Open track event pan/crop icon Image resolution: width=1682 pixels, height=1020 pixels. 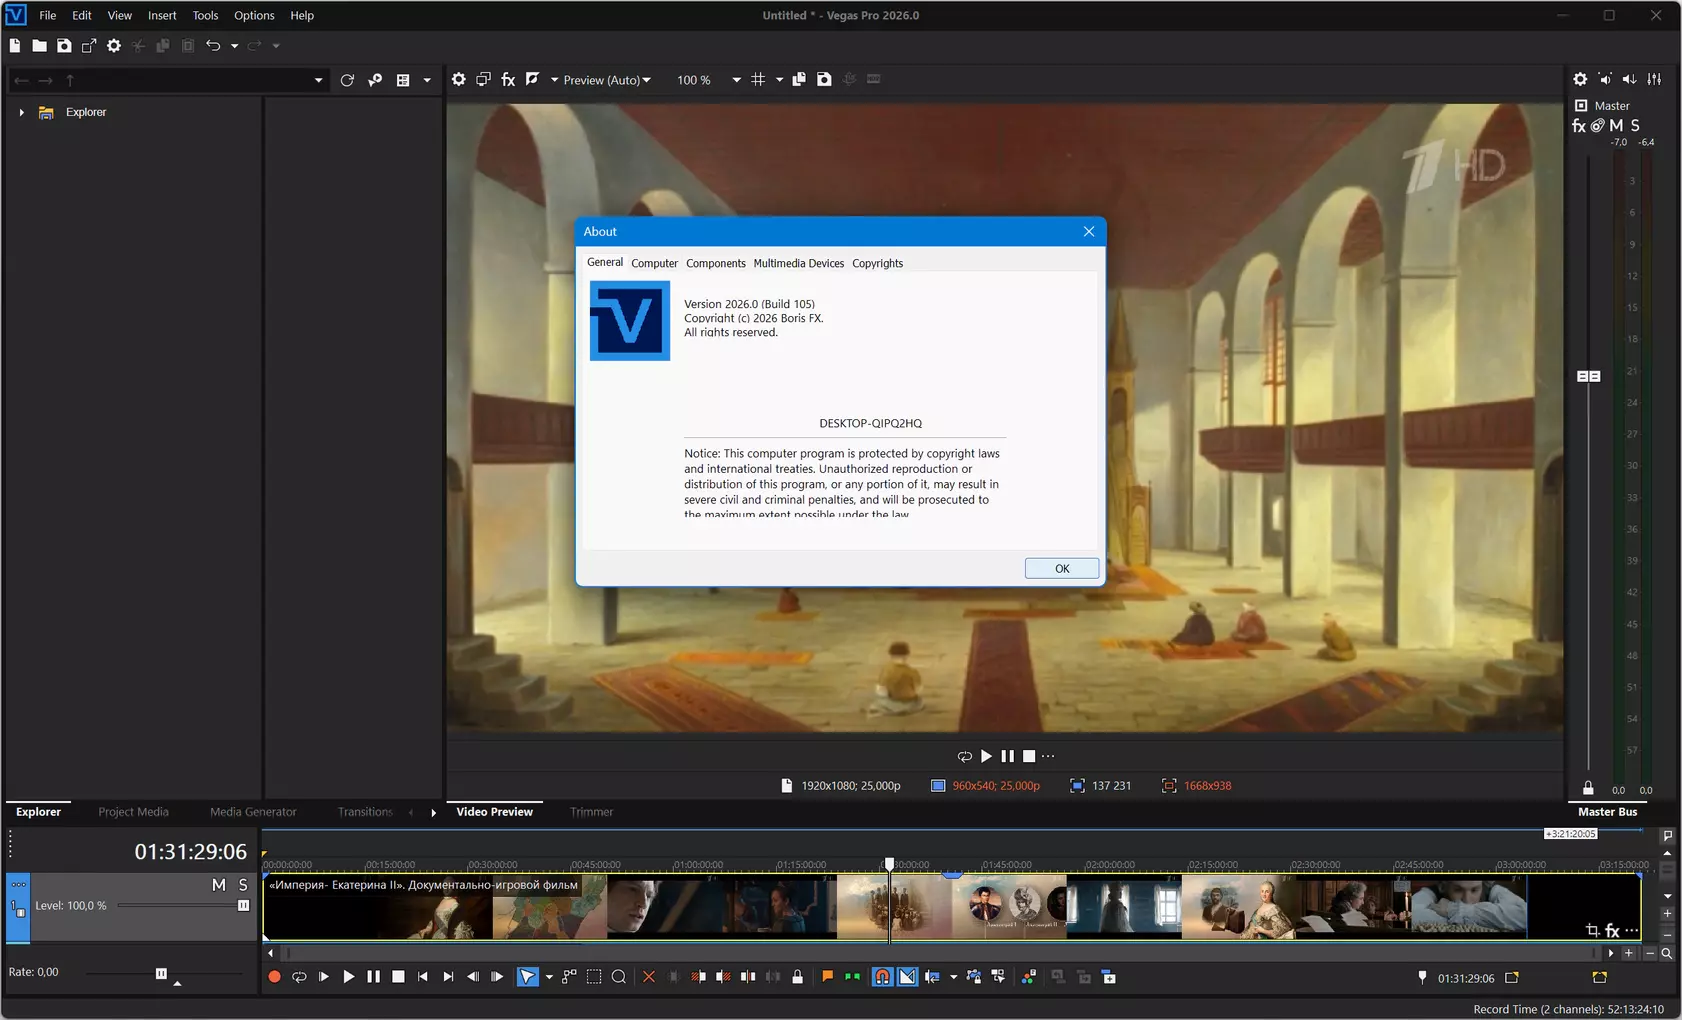coord(1592,931)
